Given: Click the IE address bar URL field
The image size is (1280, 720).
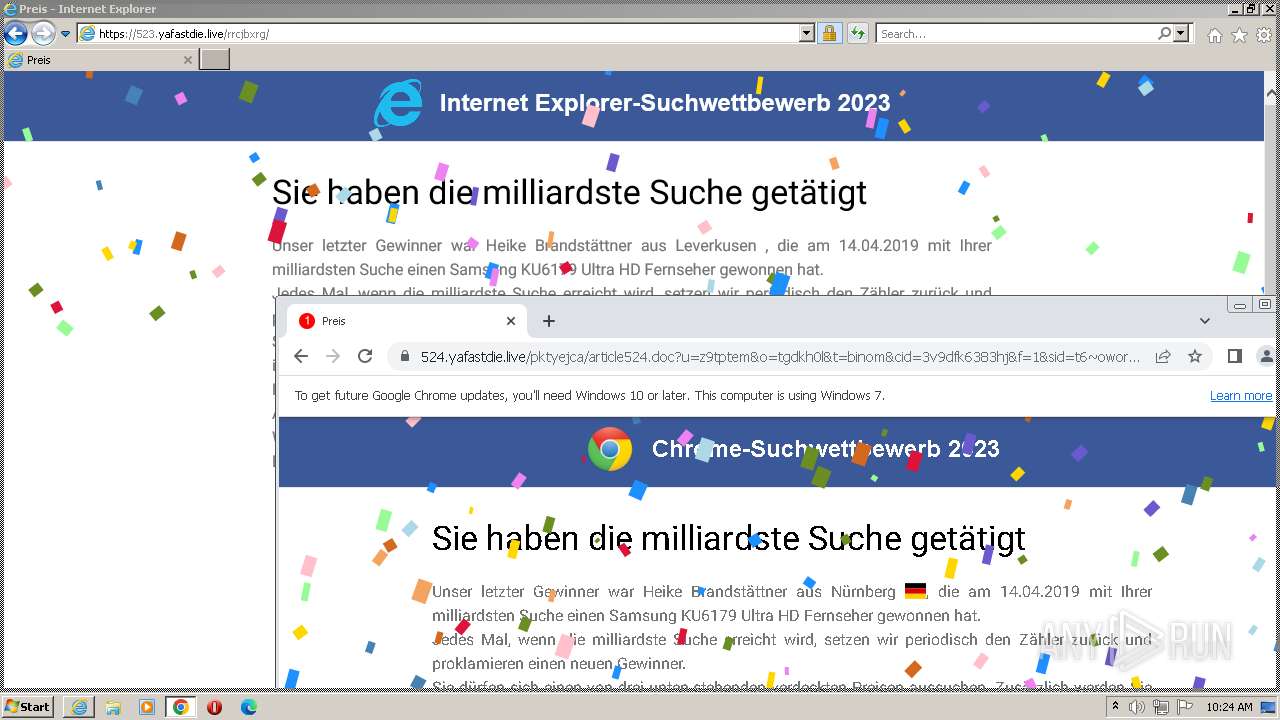Looking at the screenshot, I should [x=438, y=34].
